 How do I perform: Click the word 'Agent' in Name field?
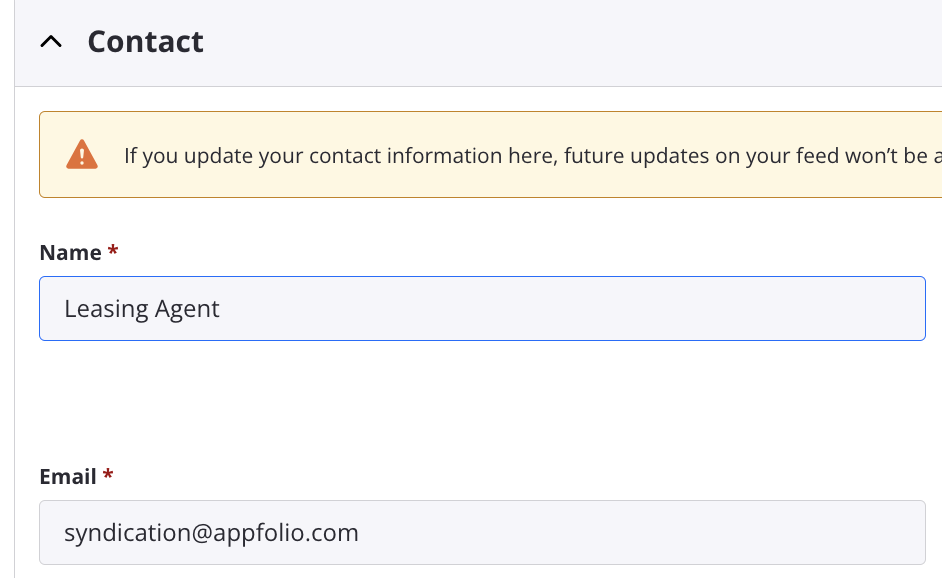point(187,309)
